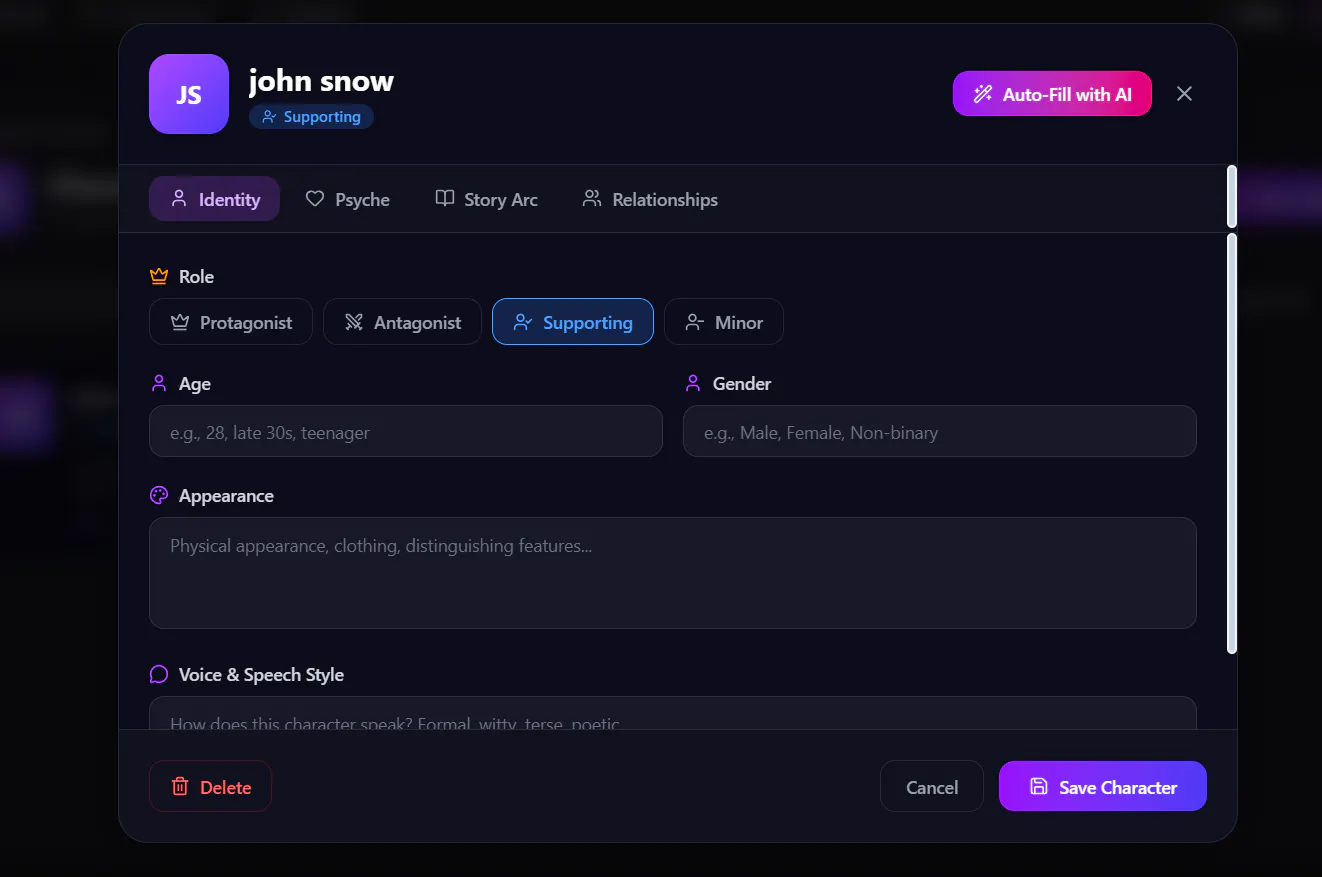Viewport: 1322px width, 877px height.
Task: Click the palette icon next to Appearance
Action: click(159, 495)
